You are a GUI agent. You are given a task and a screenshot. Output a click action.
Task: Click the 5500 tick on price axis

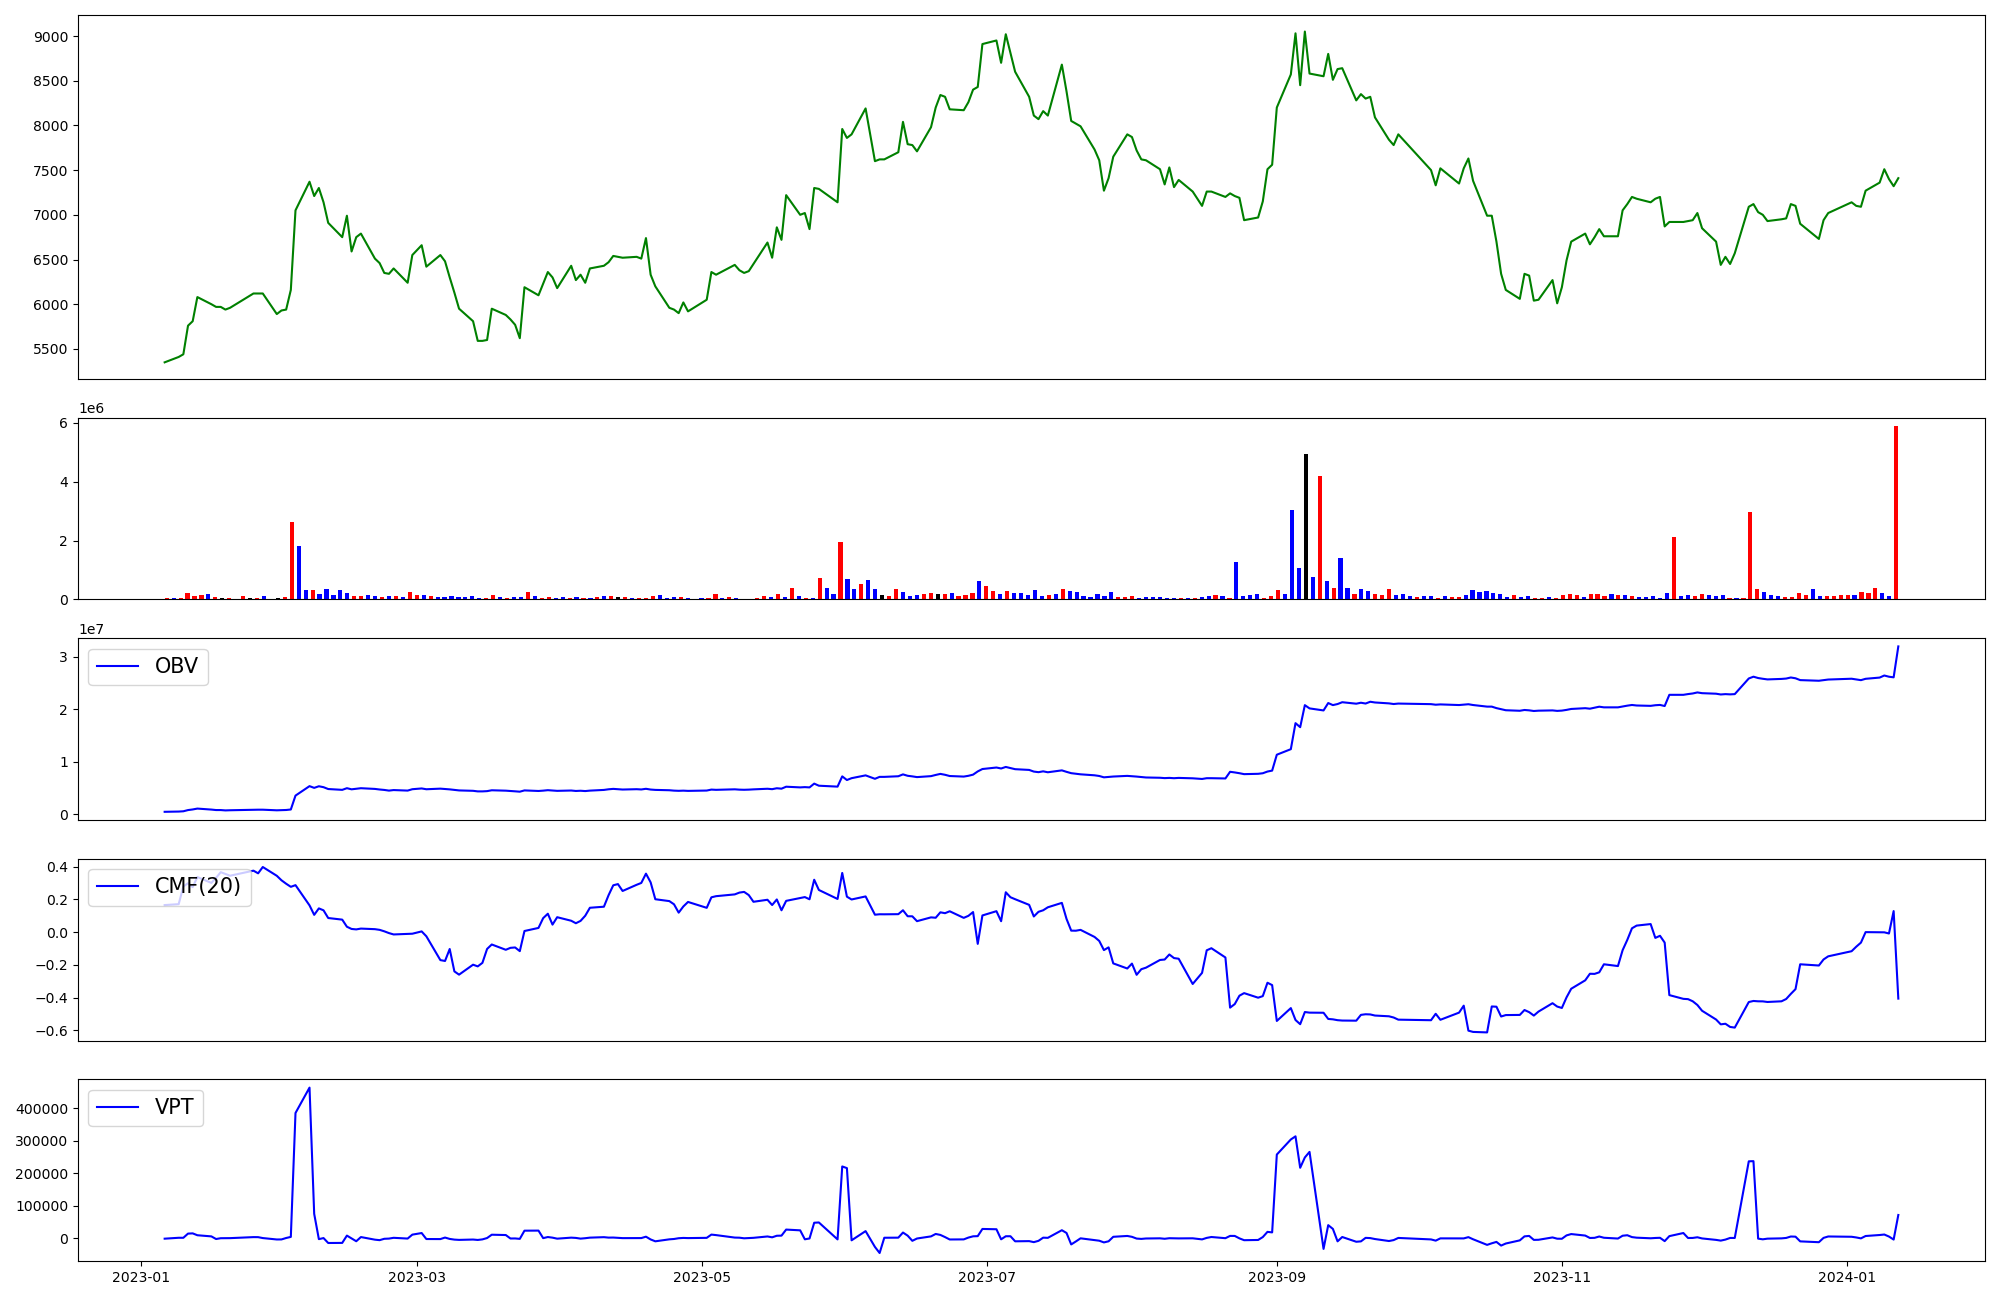pos(51,350)
